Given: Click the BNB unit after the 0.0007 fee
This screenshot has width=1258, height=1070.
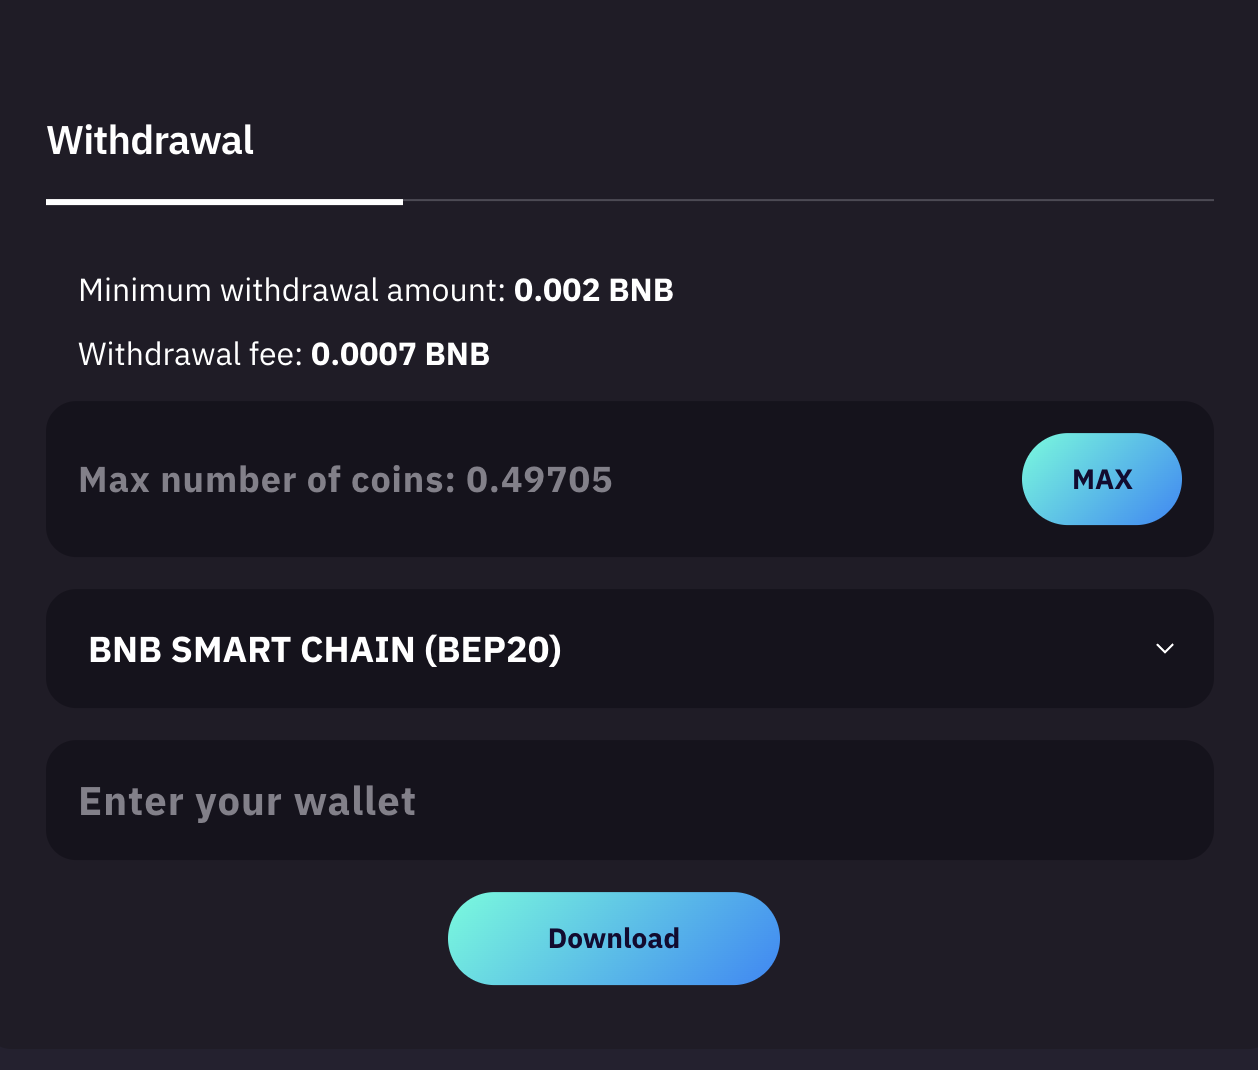Looking at the screenshot, I should click(457, 355).
